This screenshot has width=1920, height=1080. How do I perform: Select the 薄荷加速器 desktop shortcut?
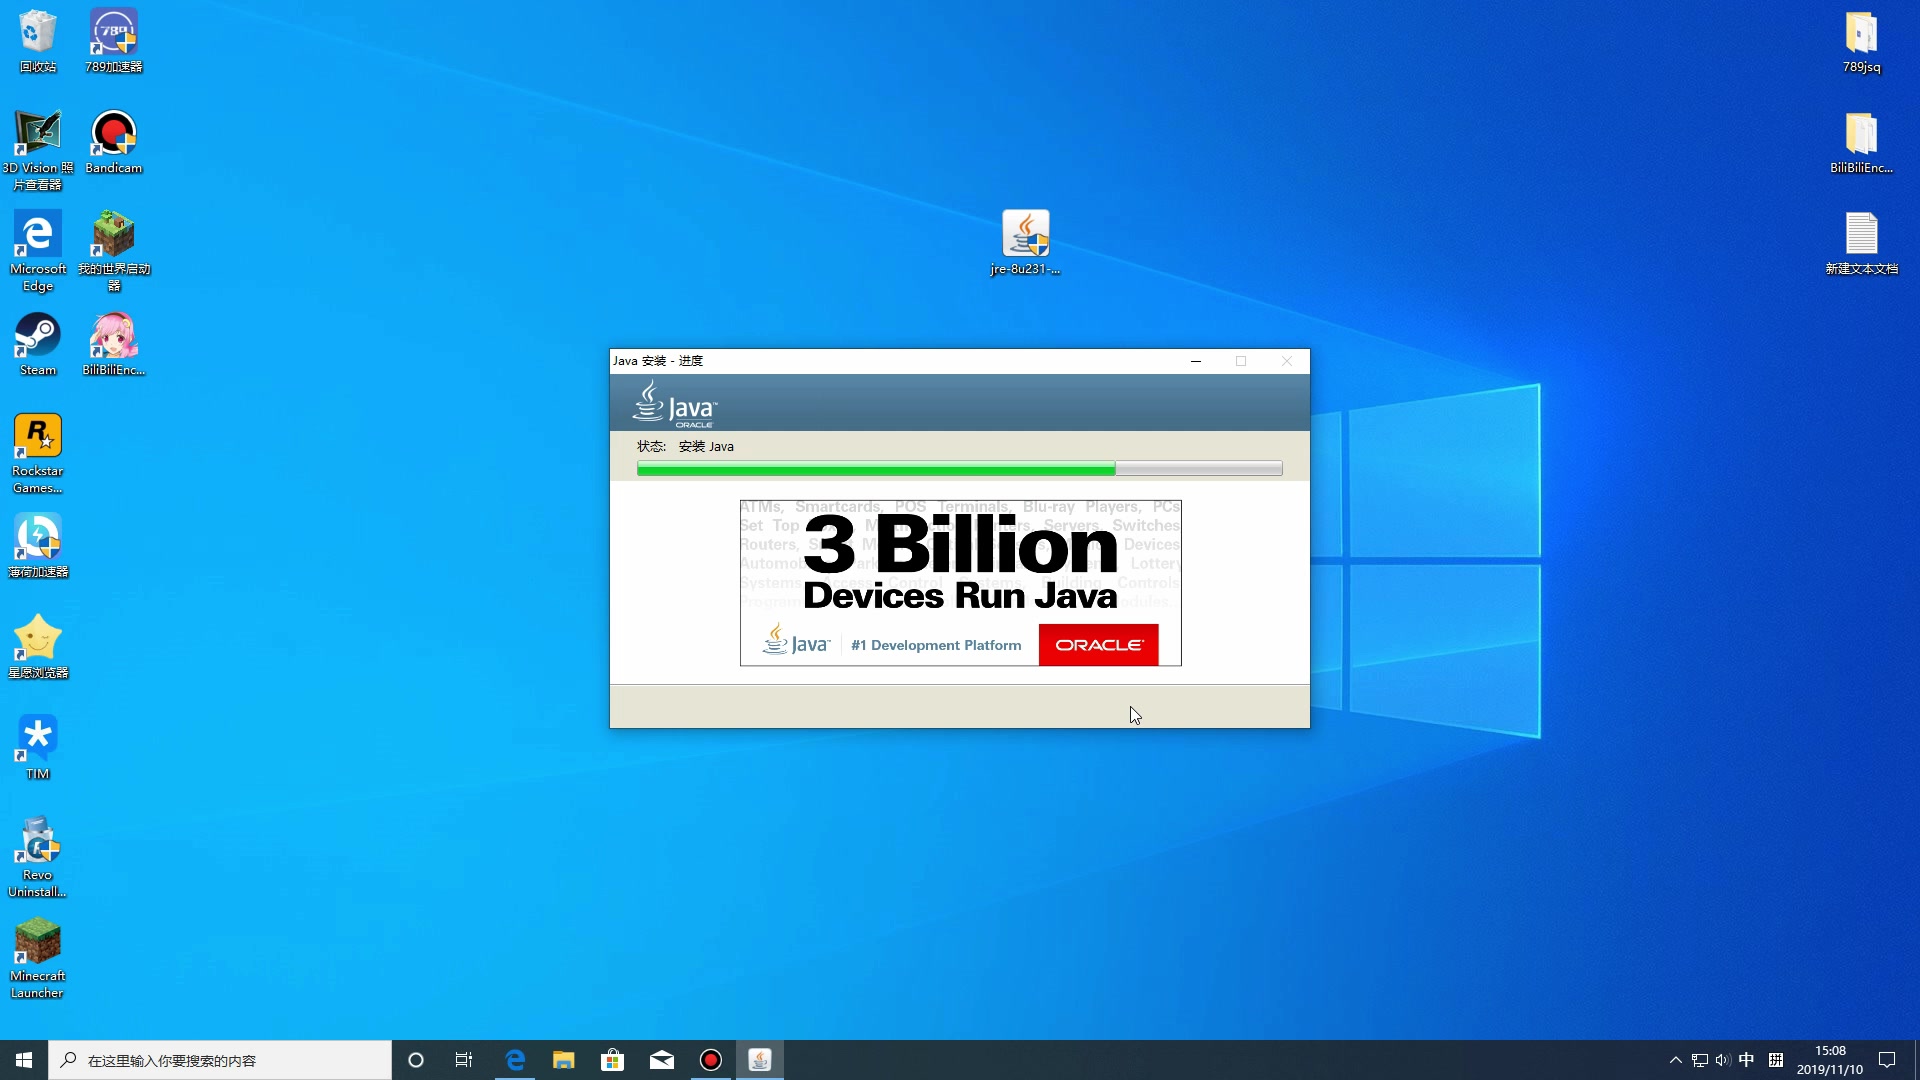coord(38,546)
